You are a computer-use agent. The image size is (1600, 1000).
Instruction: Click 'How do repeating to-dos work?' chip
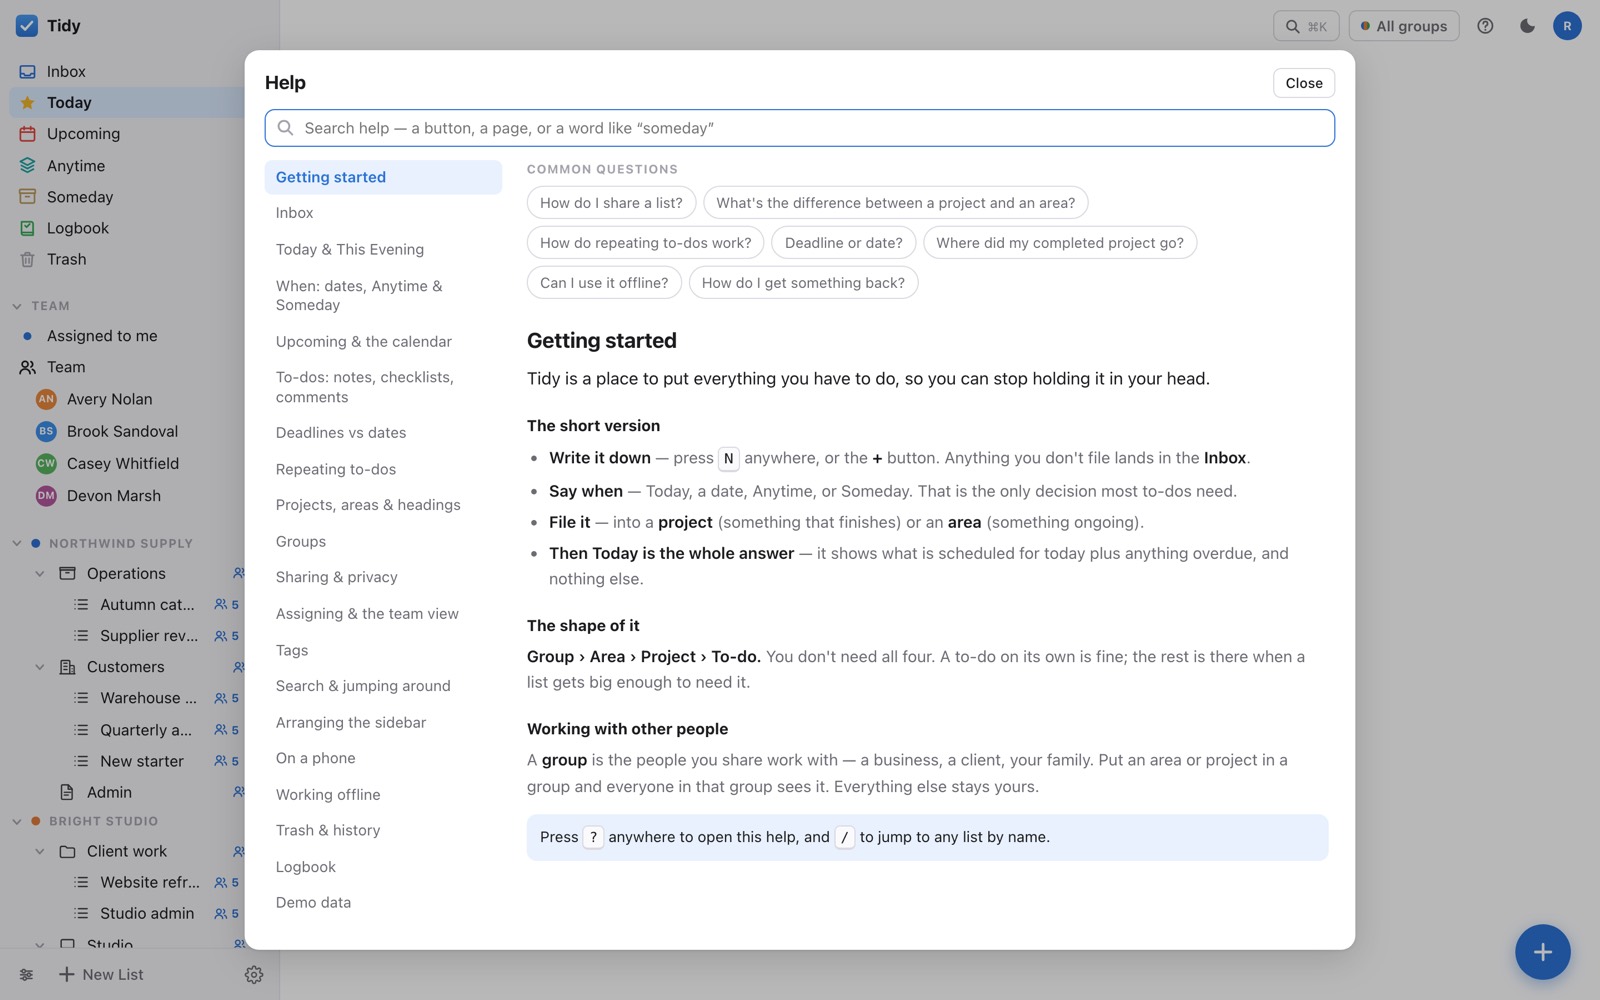coord(645,243)
